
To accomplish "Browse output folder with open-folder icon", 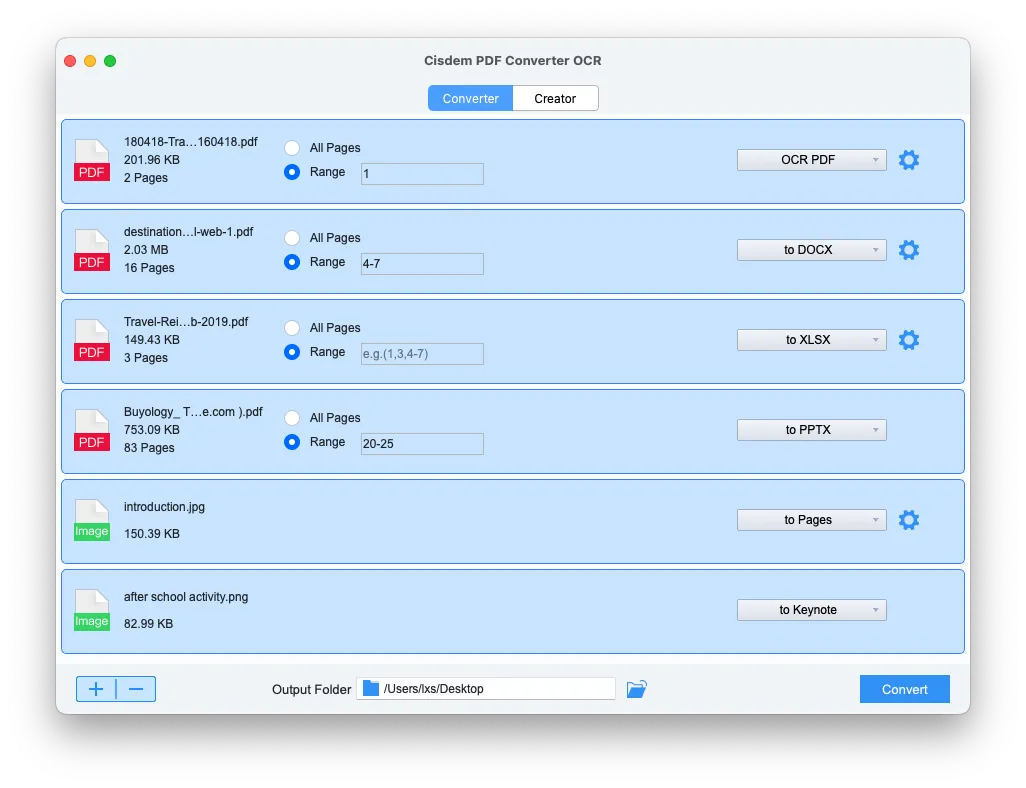I will coord(636,689).
